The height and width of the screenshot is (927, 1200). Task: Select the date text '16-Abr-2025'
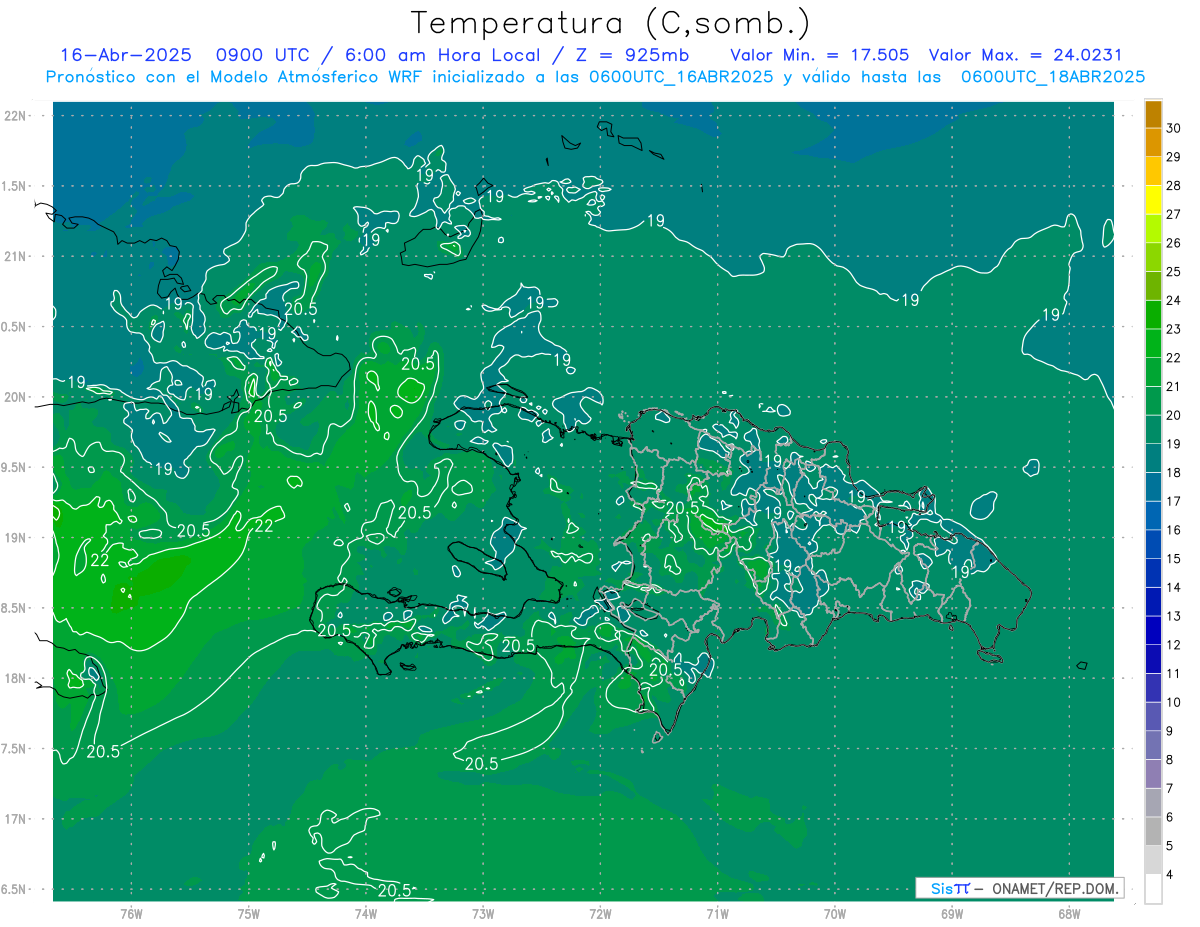pos(125,55)
